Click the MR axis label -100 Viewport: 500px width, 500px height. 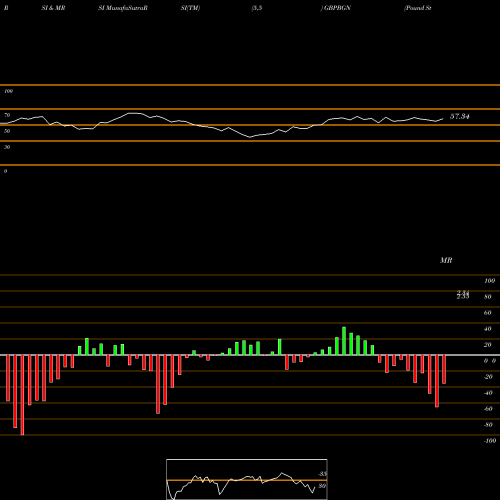pyautogui.click(x=490, y=441)
